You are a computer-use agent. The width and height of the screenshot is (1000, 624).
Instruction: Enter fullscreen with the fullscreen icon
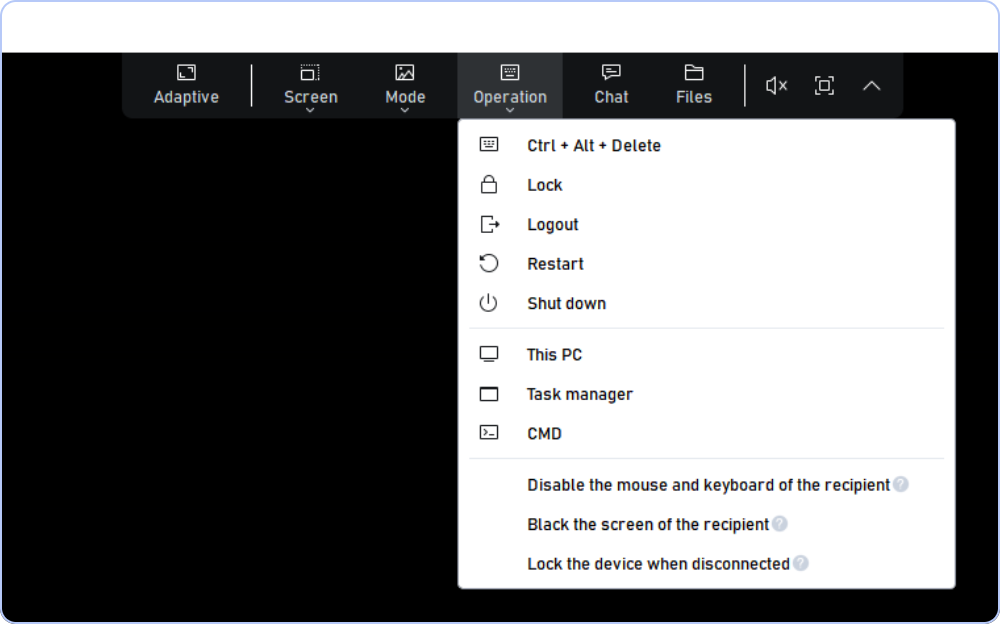click(x=824, y=86)
